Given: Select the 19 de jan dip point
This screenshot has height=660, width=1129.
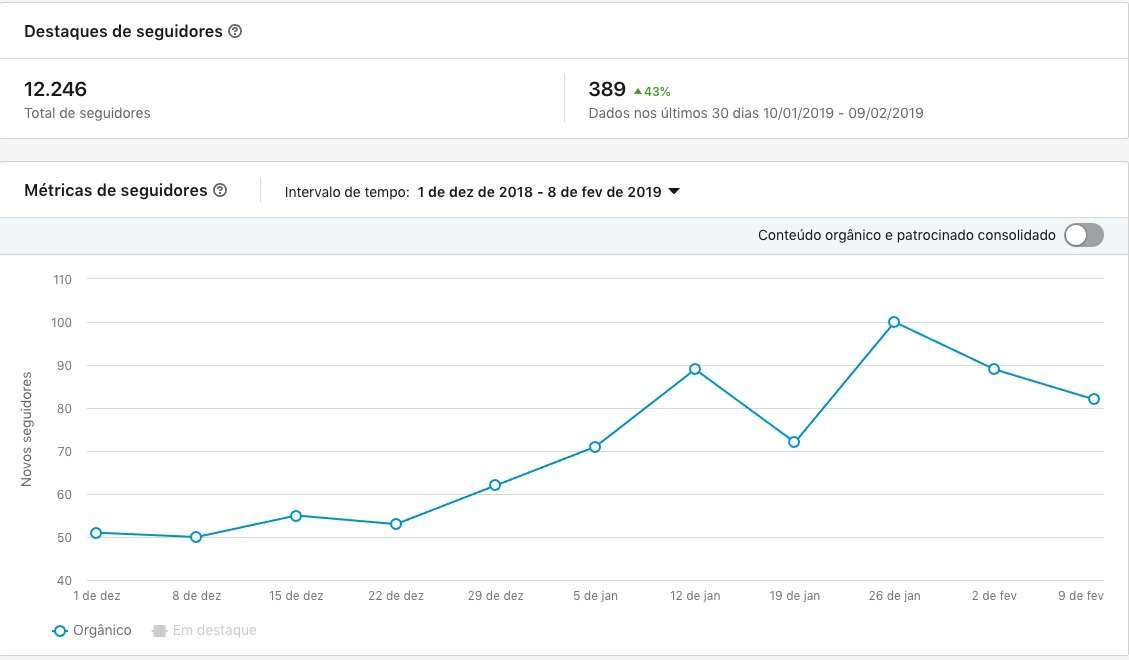Looking at the screenshot, I should tap(794, 442).
